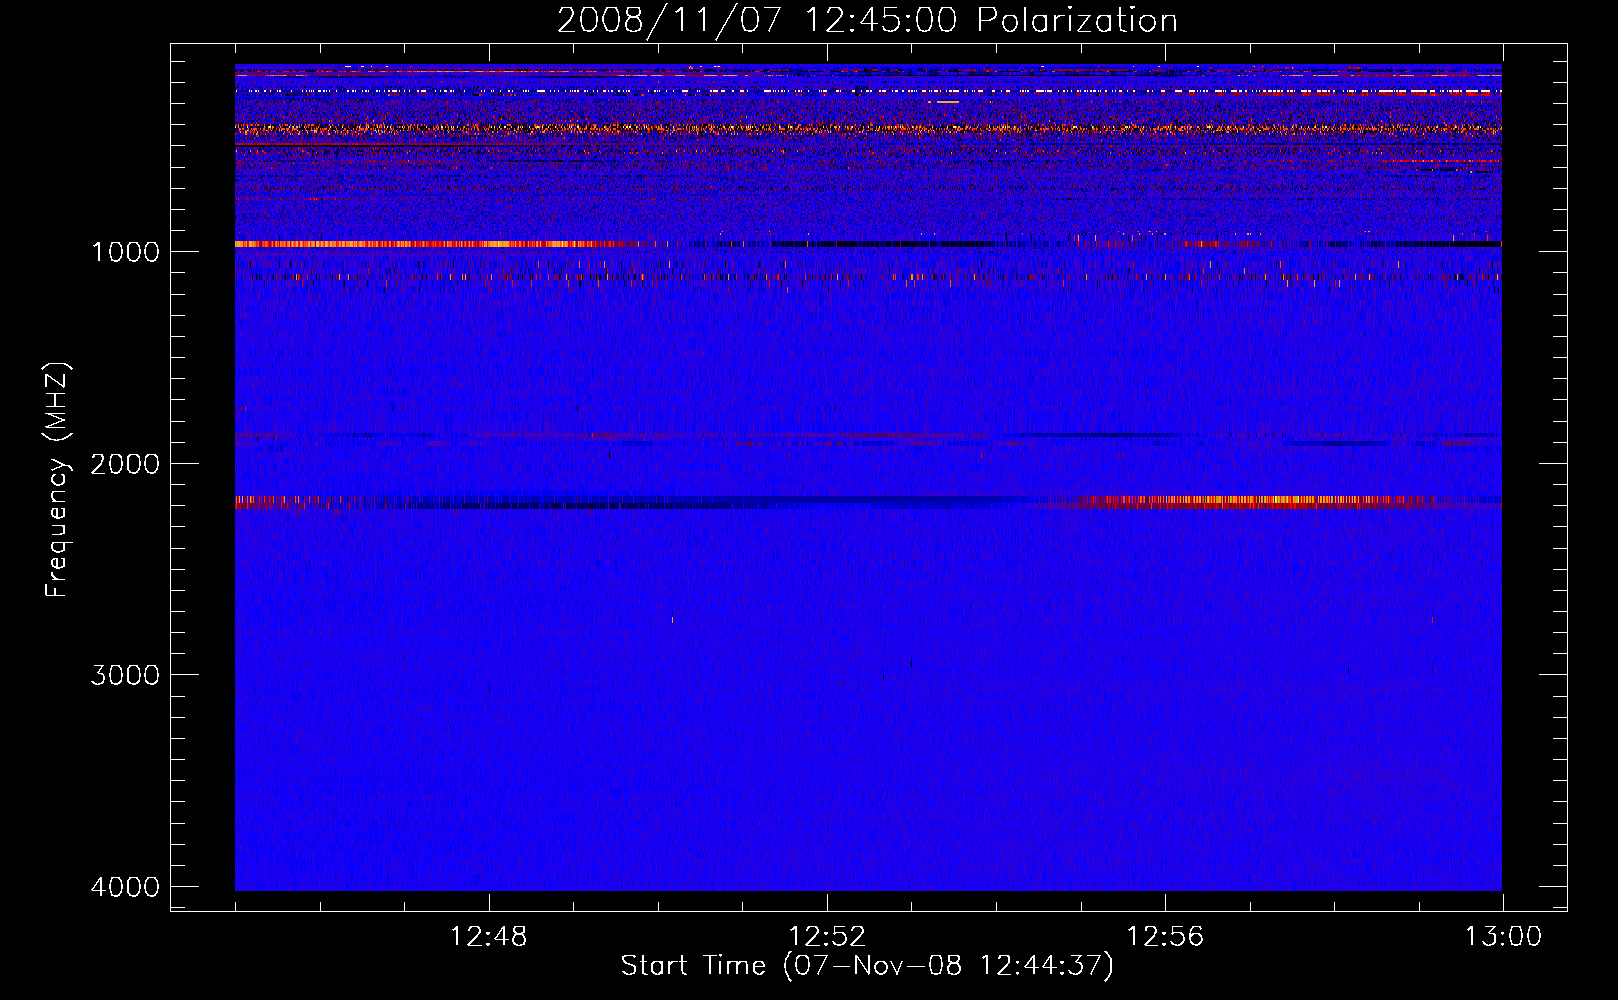Click the 1000 frequency tick label
Viewport: 1618px width, 1000px height.
point(125,251)
